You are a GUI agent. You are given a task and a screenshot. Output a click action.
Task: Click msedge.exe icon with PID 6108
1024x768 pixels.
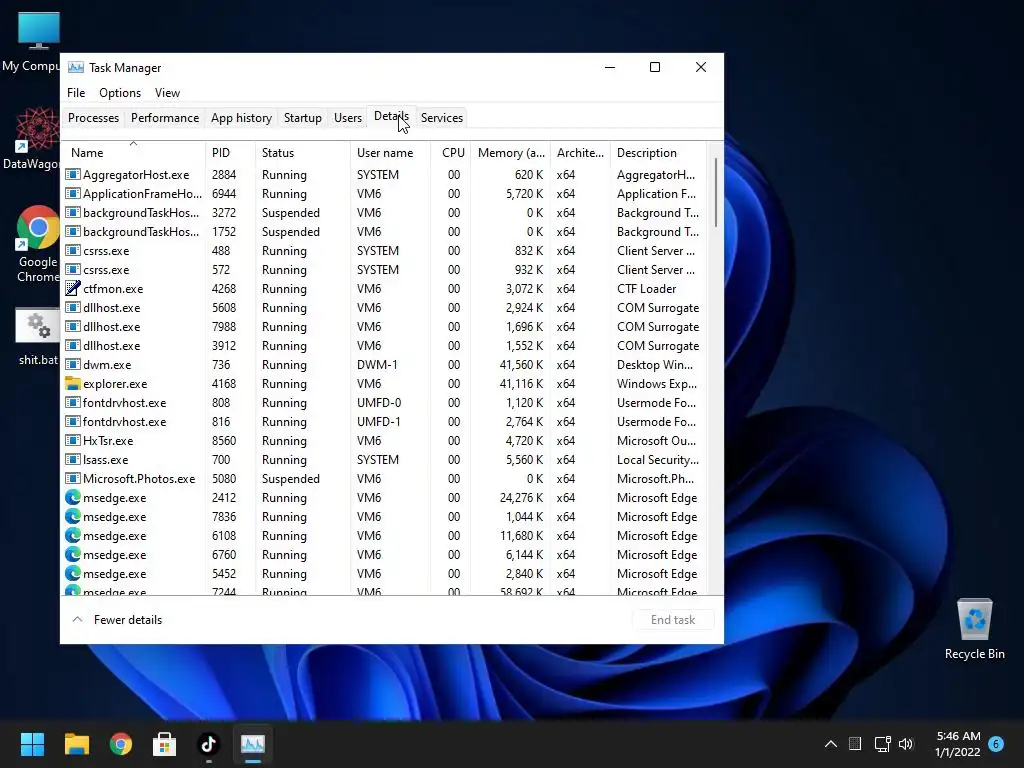click(x=72, y=536)
